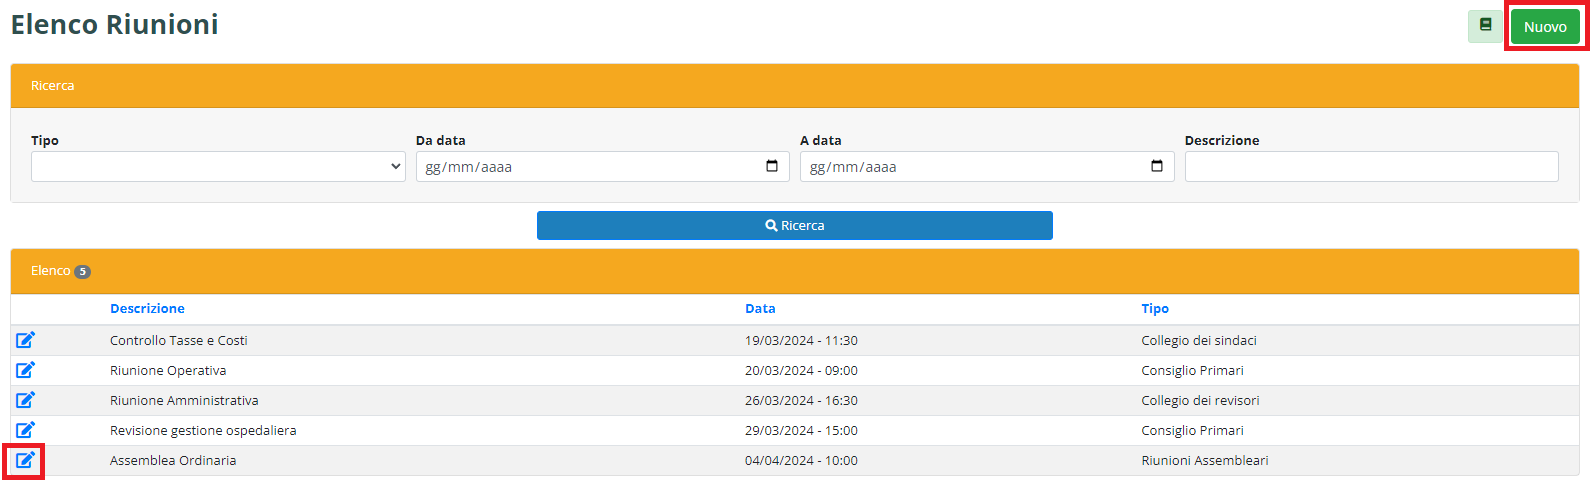The width and height of the screenshot is (1590, 486).
Task: Open the Assemblea Ordinaria edit icon
Action: (x=25, y=460)
